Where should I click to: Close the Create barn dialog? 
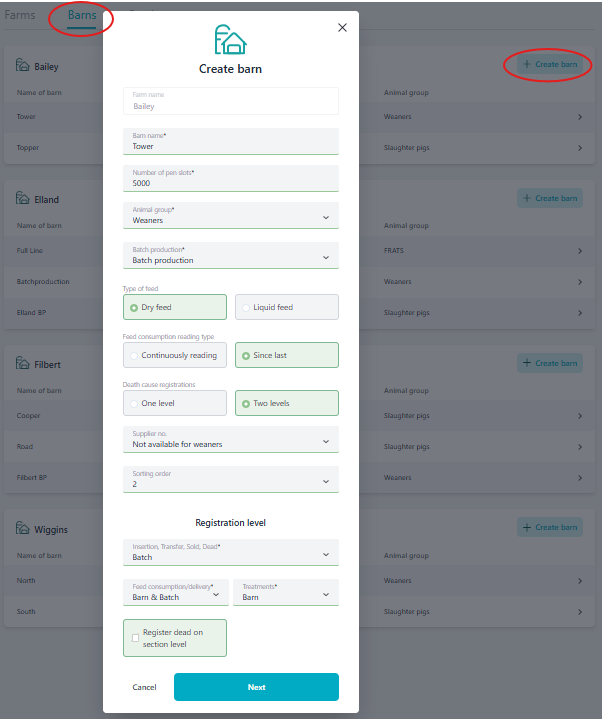(342, 28)
